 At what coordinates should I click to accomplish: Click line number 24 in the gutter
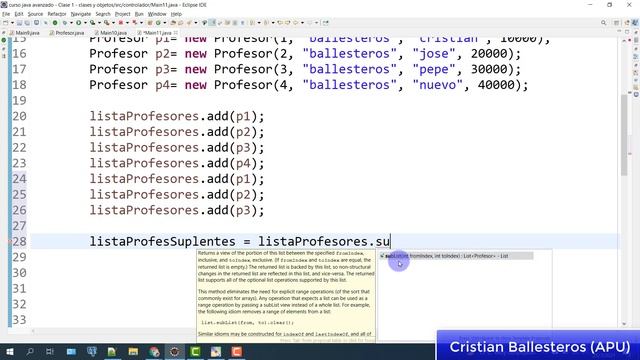click(x=19, y=179)
